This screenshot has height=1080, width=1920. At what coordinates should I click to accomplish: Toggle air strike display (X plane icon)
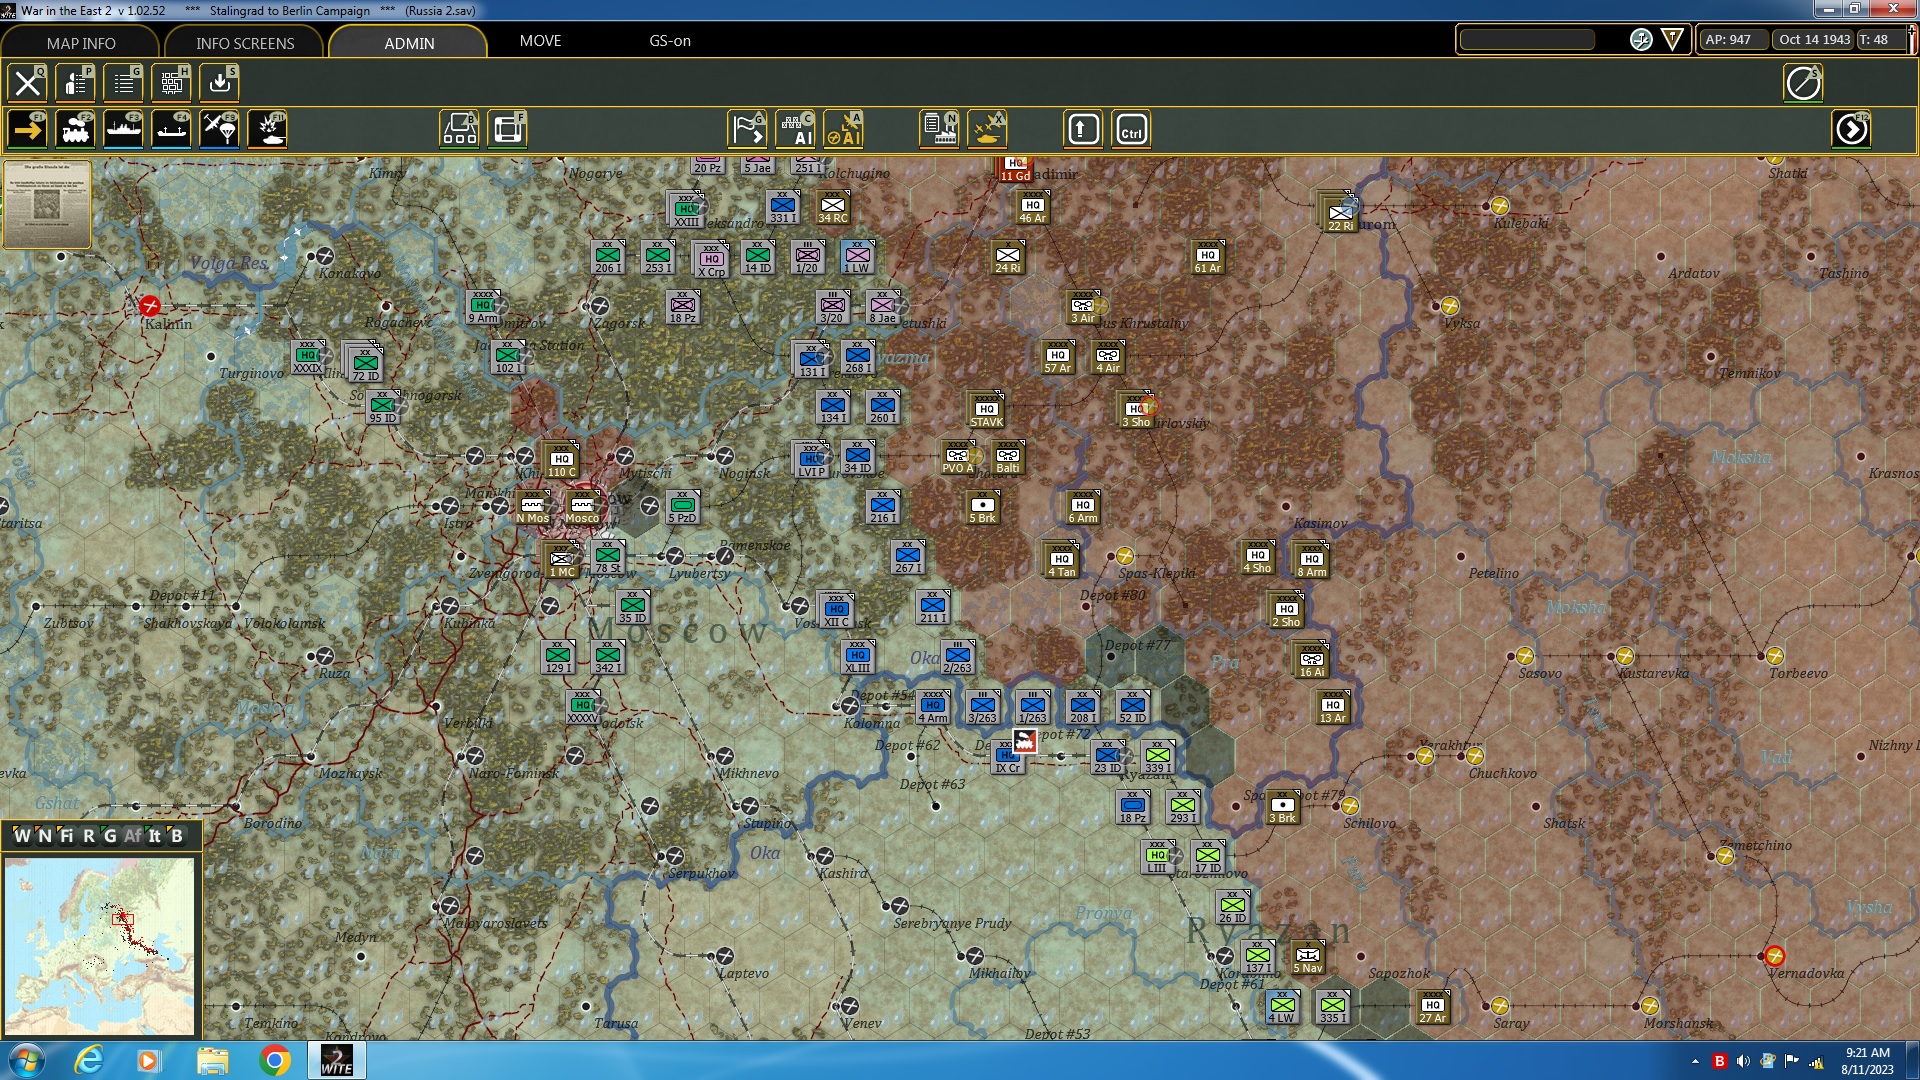[x=989, y=129]
